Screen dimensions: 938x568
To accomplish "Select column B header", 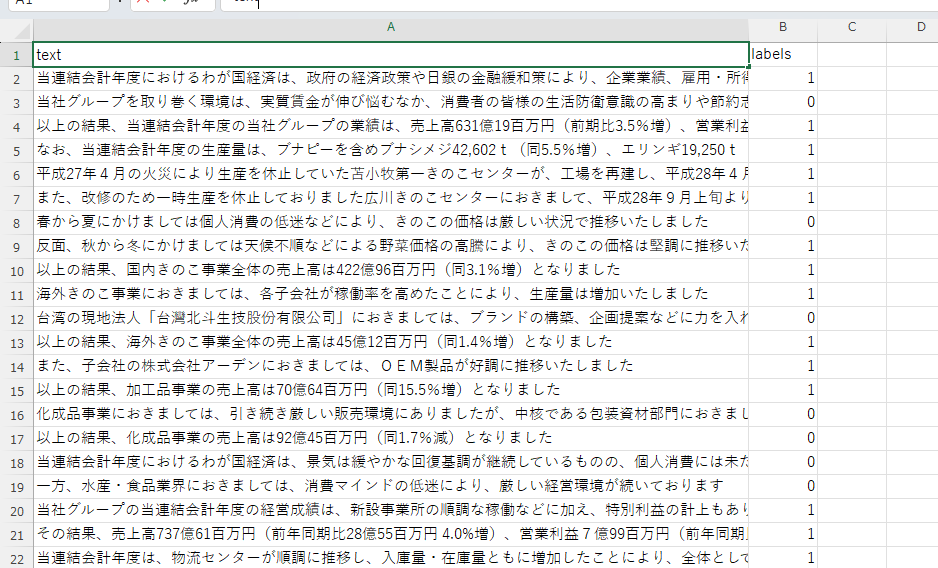I will coord(783,27).
